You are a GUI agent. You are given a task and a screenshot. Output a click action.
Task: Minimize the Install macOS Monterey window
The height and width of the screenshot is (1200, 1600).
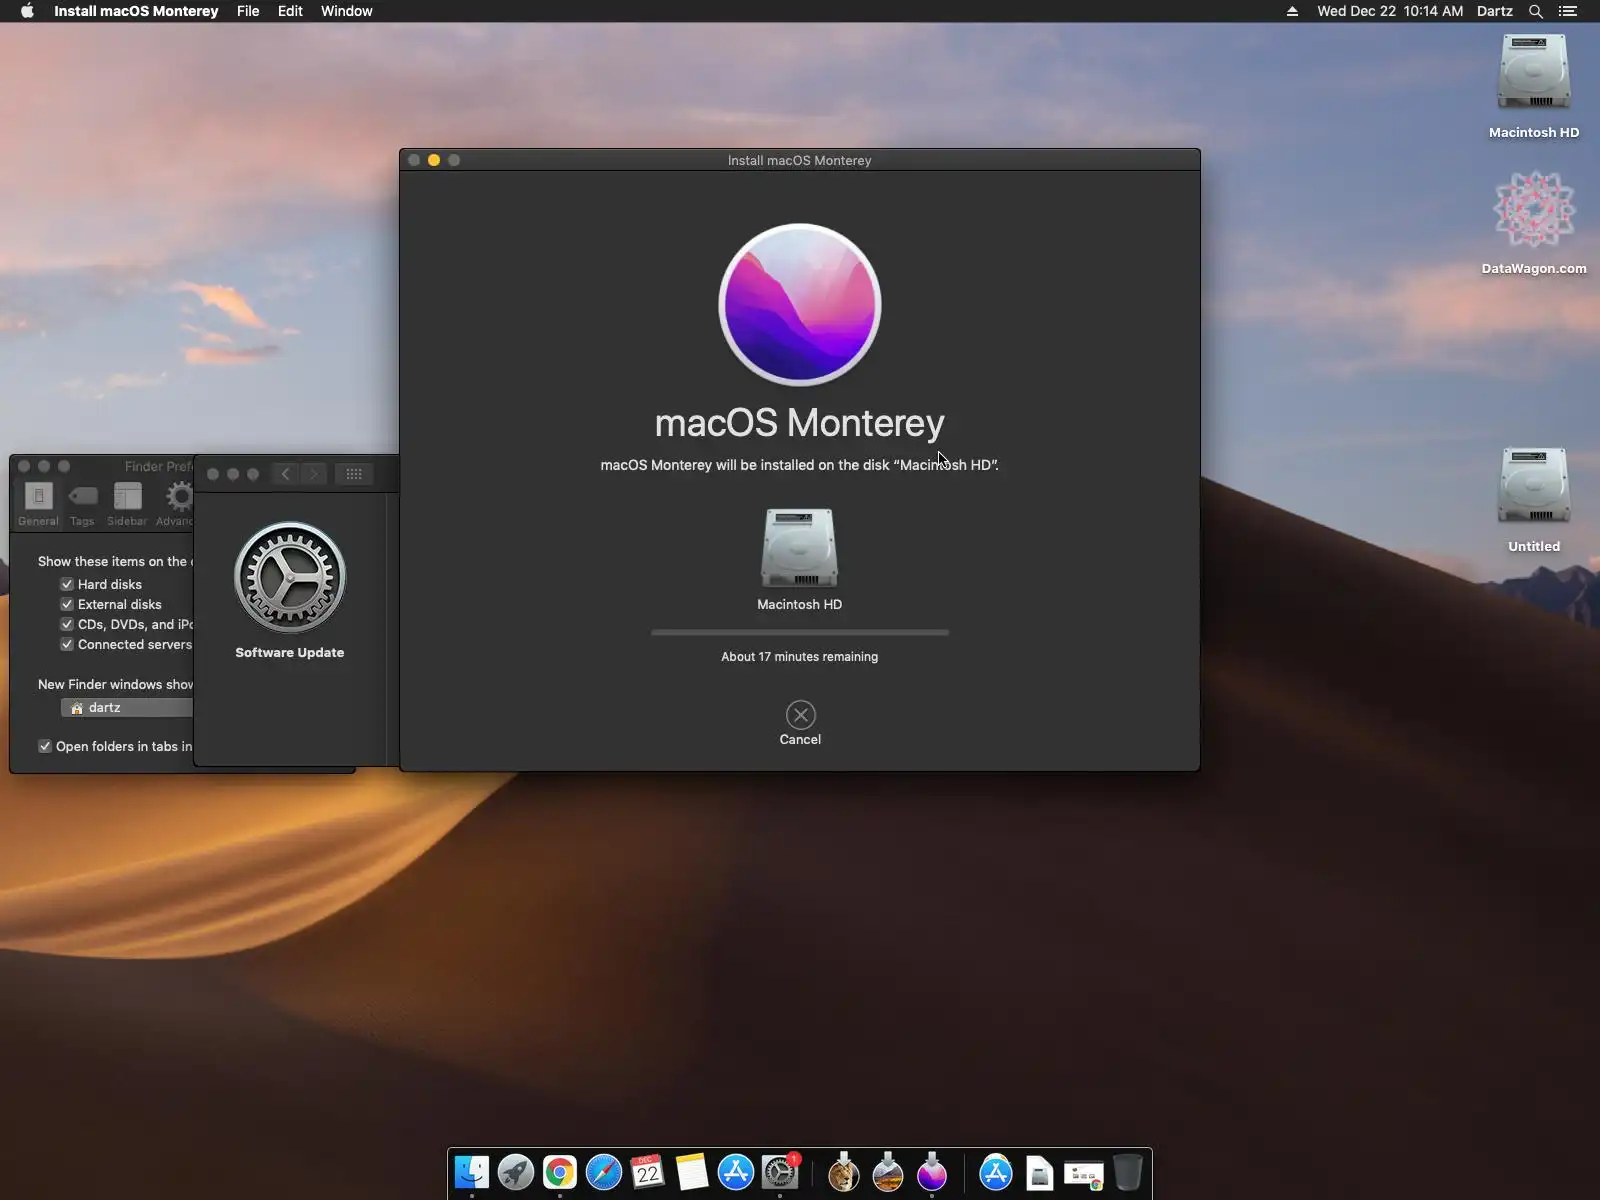click(434, 160)
